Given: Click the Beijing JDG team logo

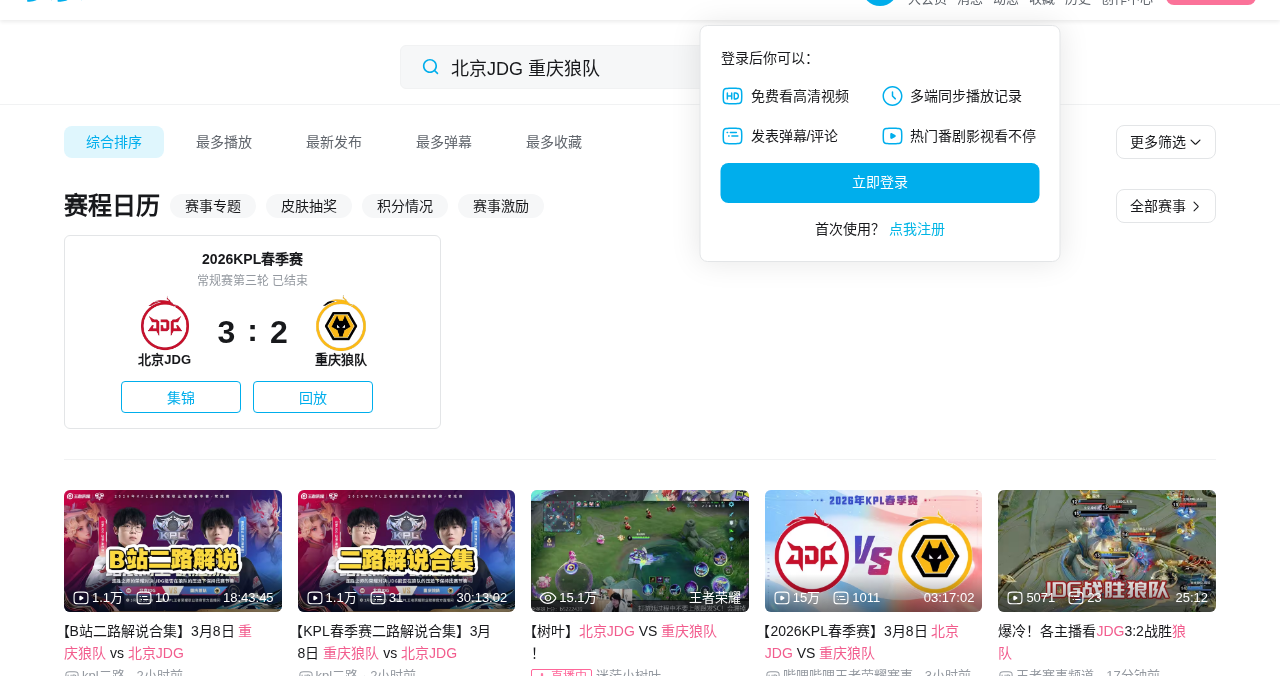Looking at the screenshot, I should tap(165, 325).
